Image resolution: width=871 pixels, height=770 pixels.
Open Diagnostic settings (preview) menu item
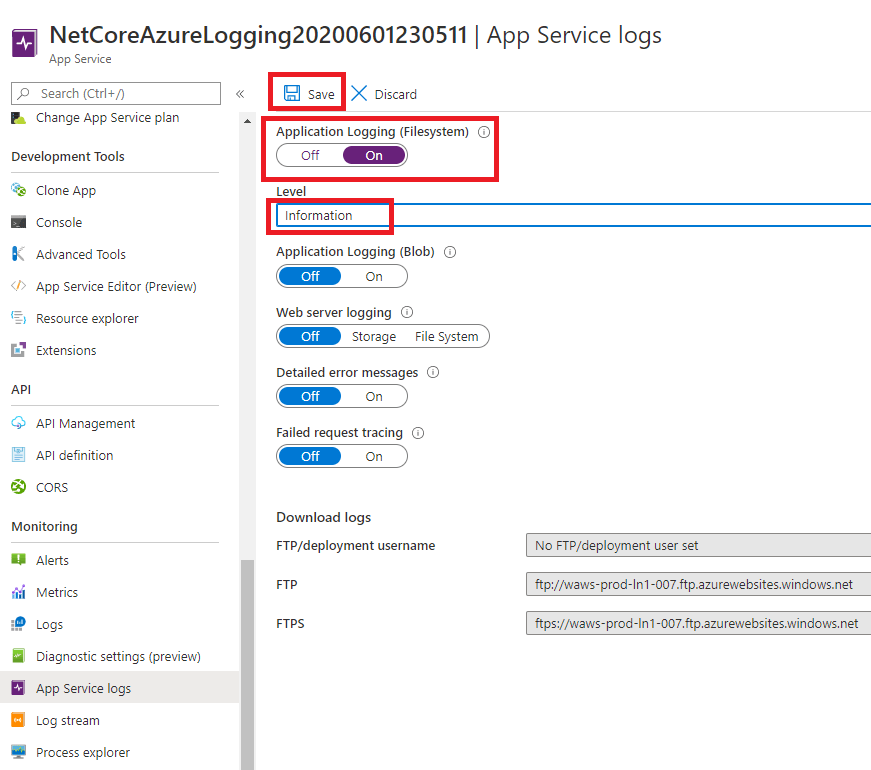click(118, 656)
